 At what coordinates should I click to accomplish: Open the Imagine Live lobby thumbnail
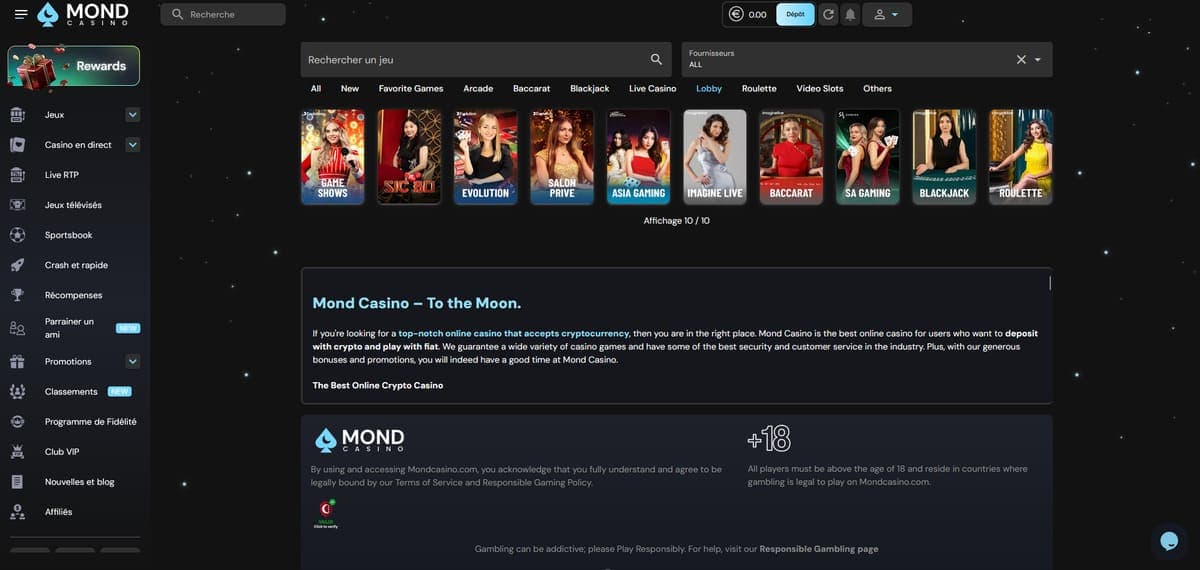coord(715,157)
